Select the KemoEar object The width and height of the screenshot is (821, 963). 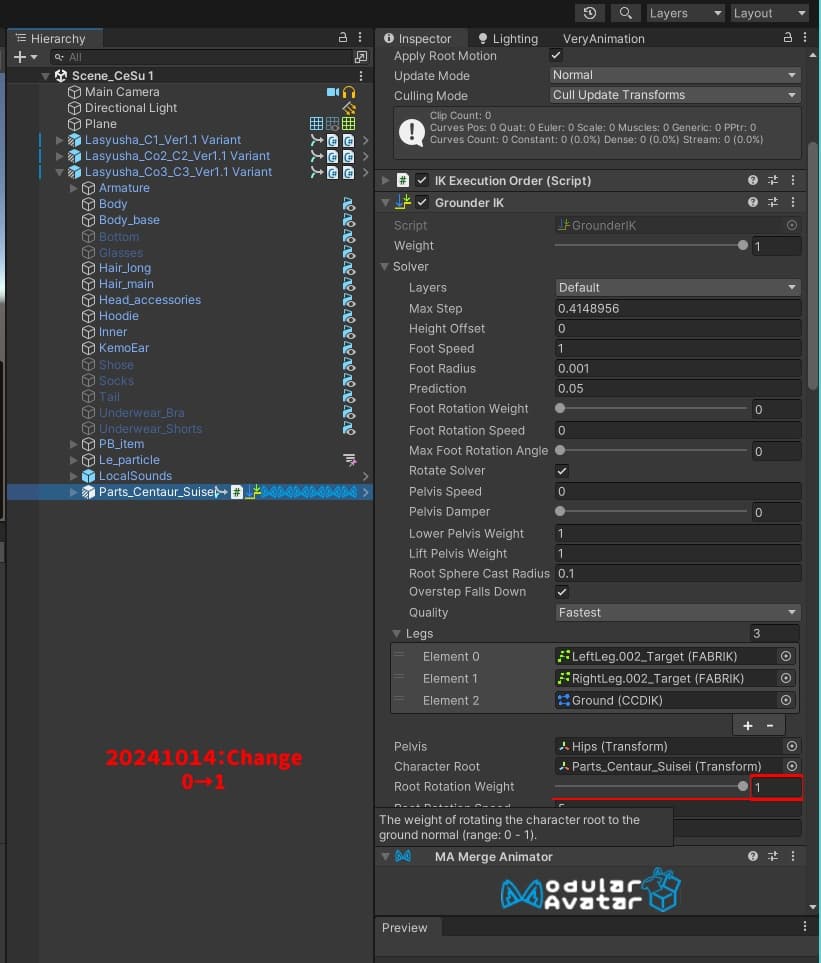coord(124,348)
